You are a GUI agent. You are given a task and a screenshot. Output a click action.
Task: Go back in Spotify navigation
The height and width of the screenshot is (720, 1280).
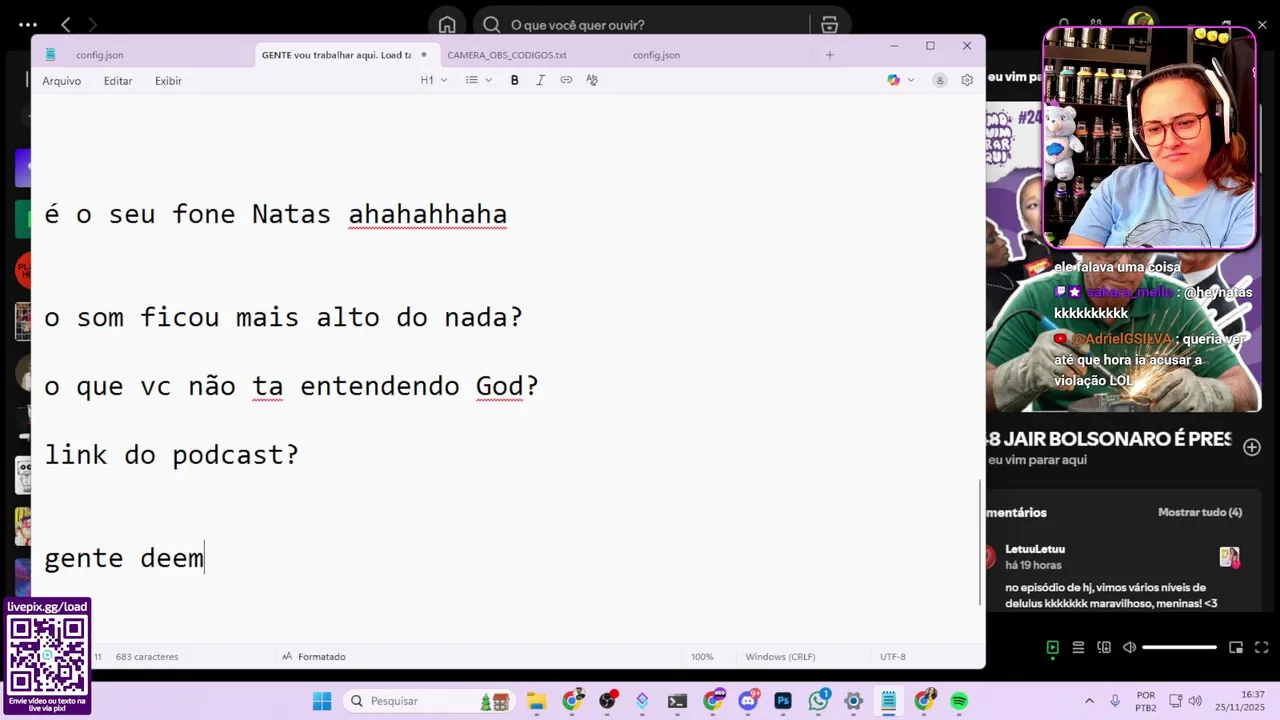[x=66, y=25]
